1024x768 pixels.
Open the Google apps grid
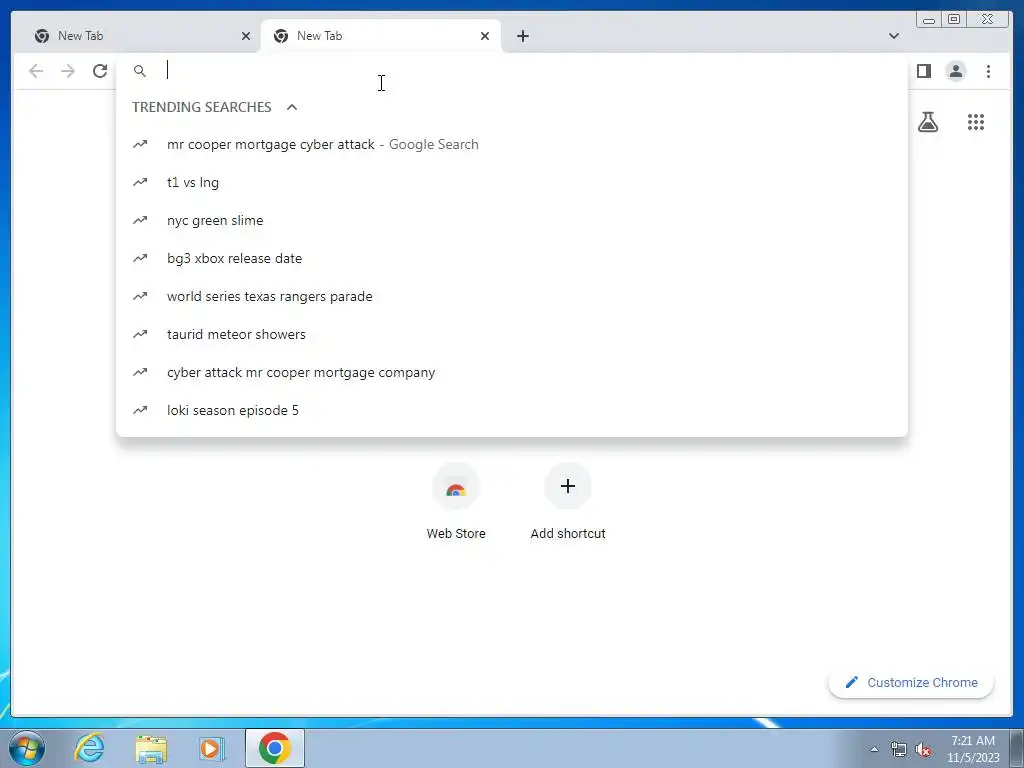point(976,121)
